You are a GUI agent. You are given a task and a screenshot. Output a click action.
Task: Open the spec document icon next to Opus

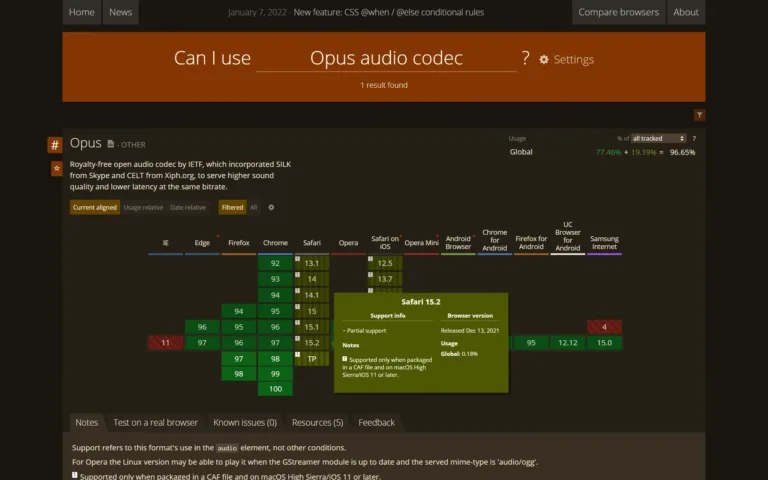tap(111, 144)
